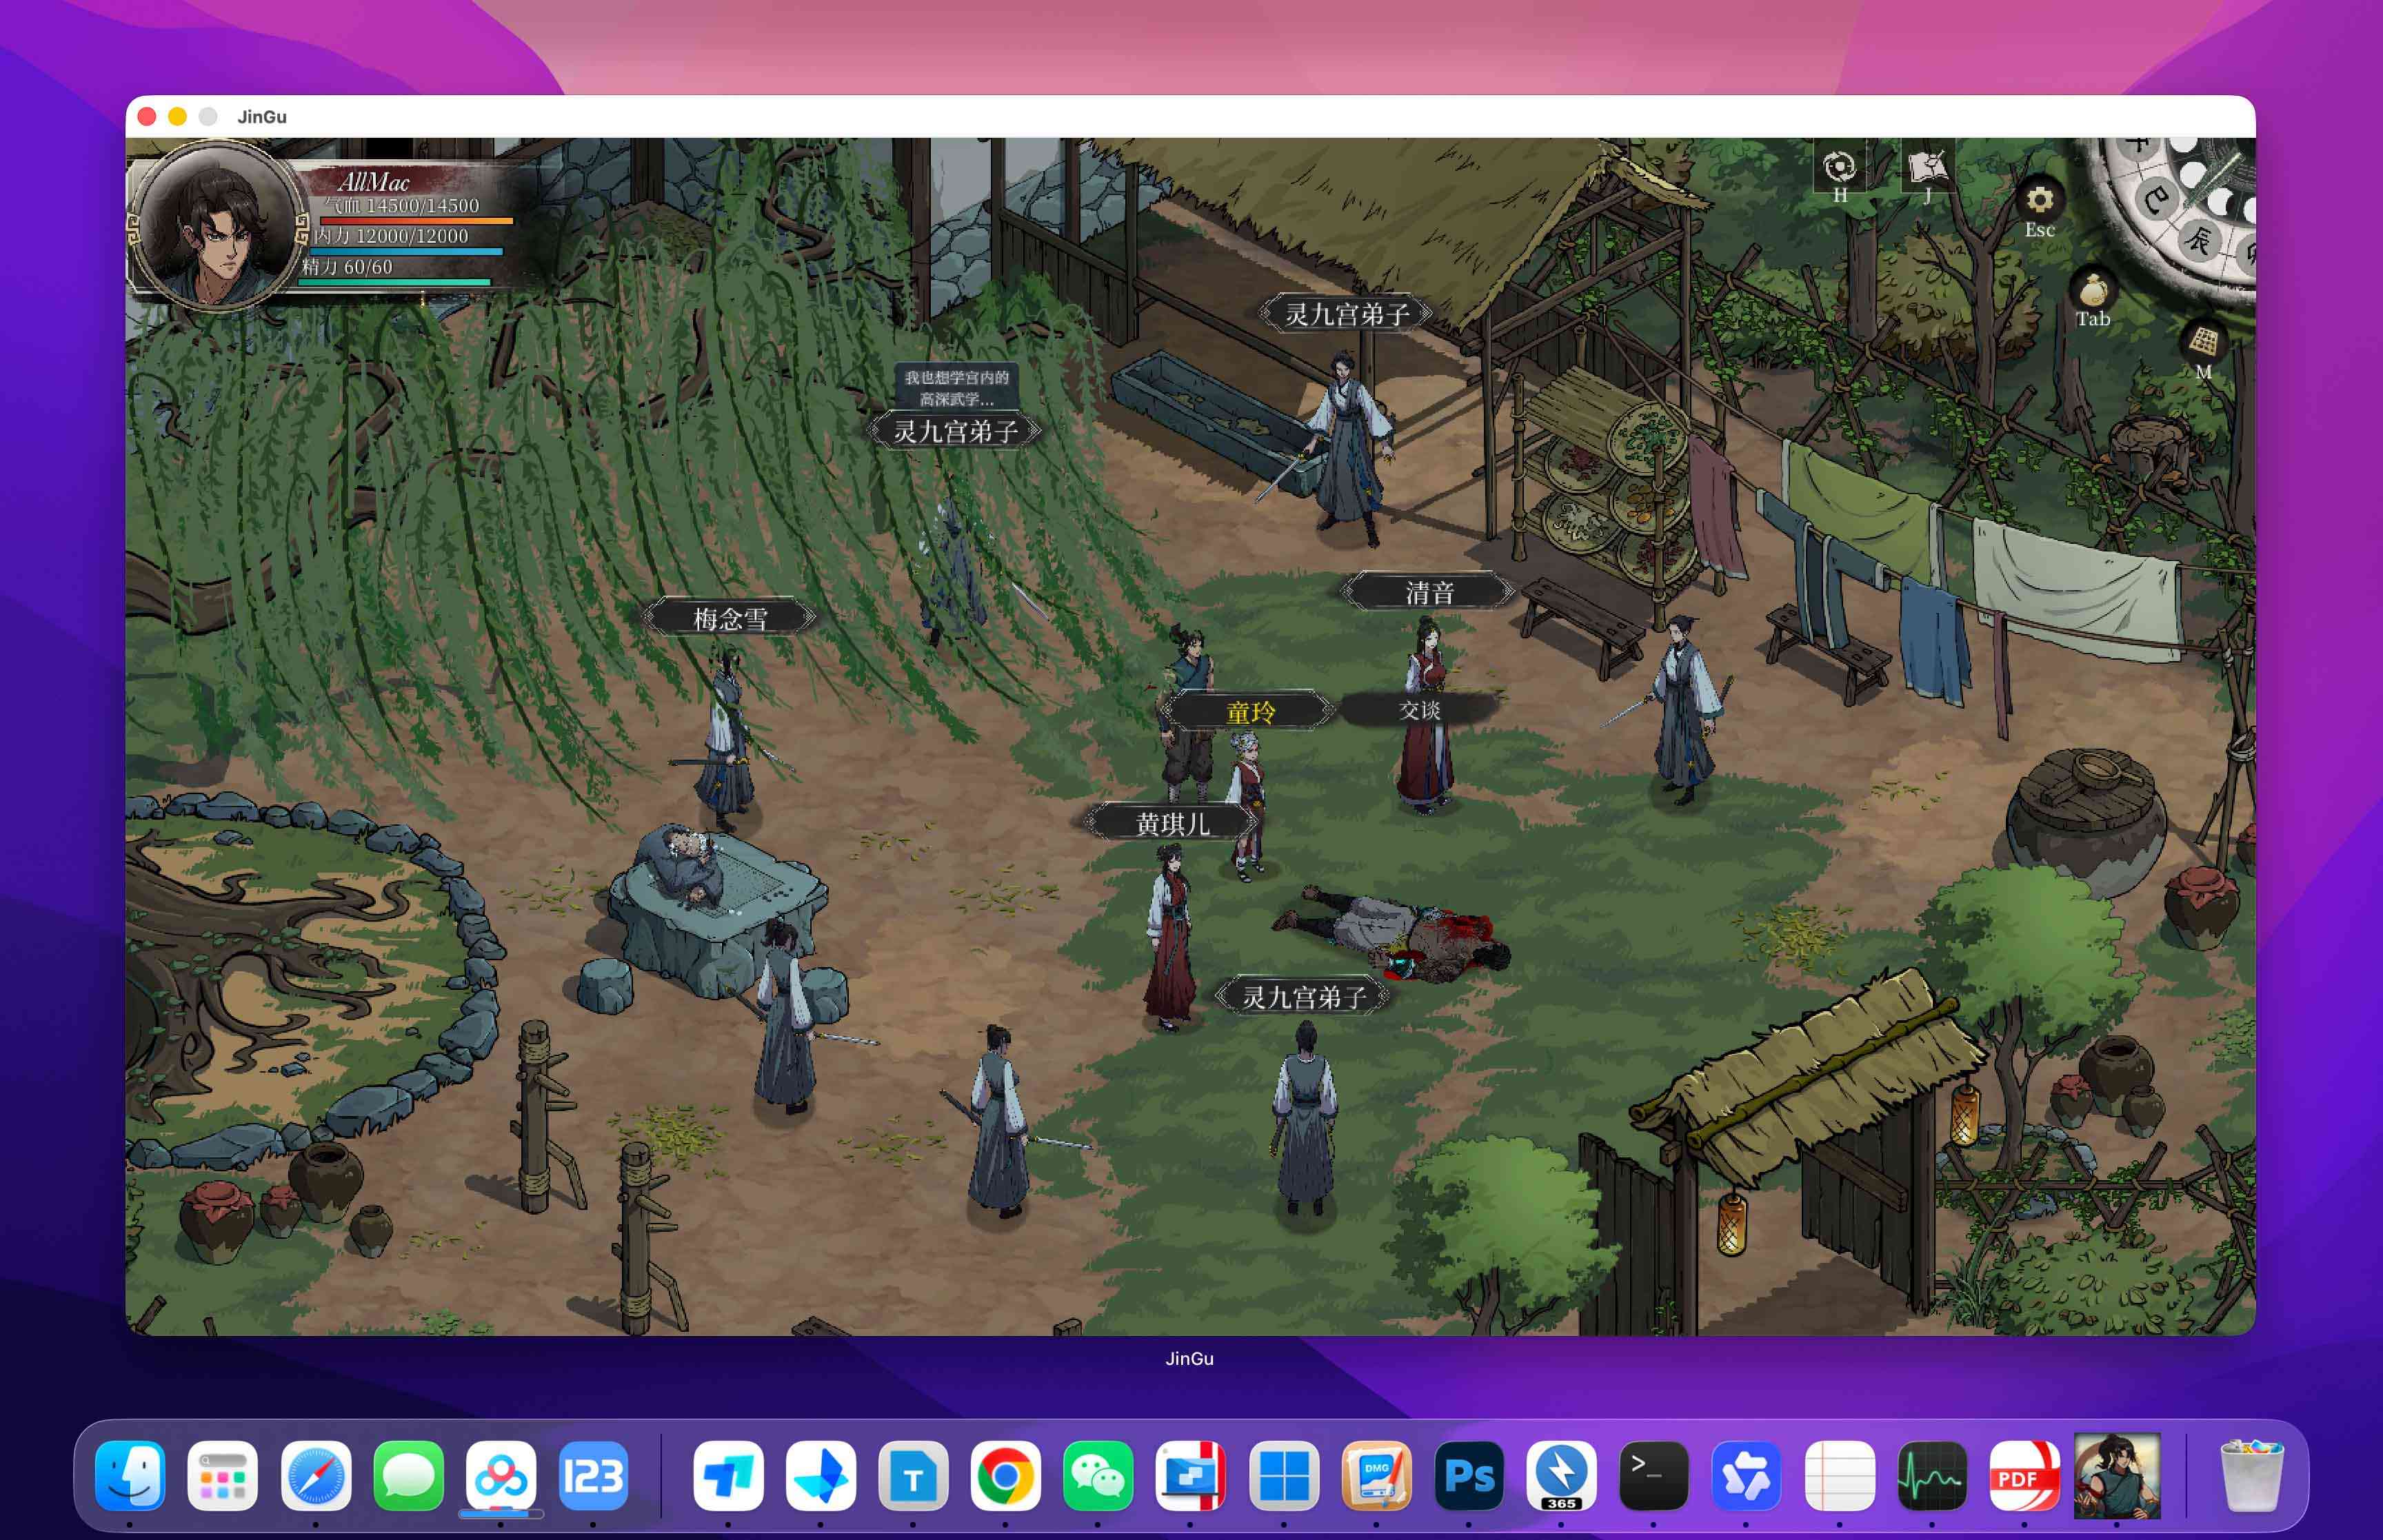The image size is (2383, 1540).
Task: Open the inventory pouch icon labeled Tab
Action: (x=2092, y=291)
